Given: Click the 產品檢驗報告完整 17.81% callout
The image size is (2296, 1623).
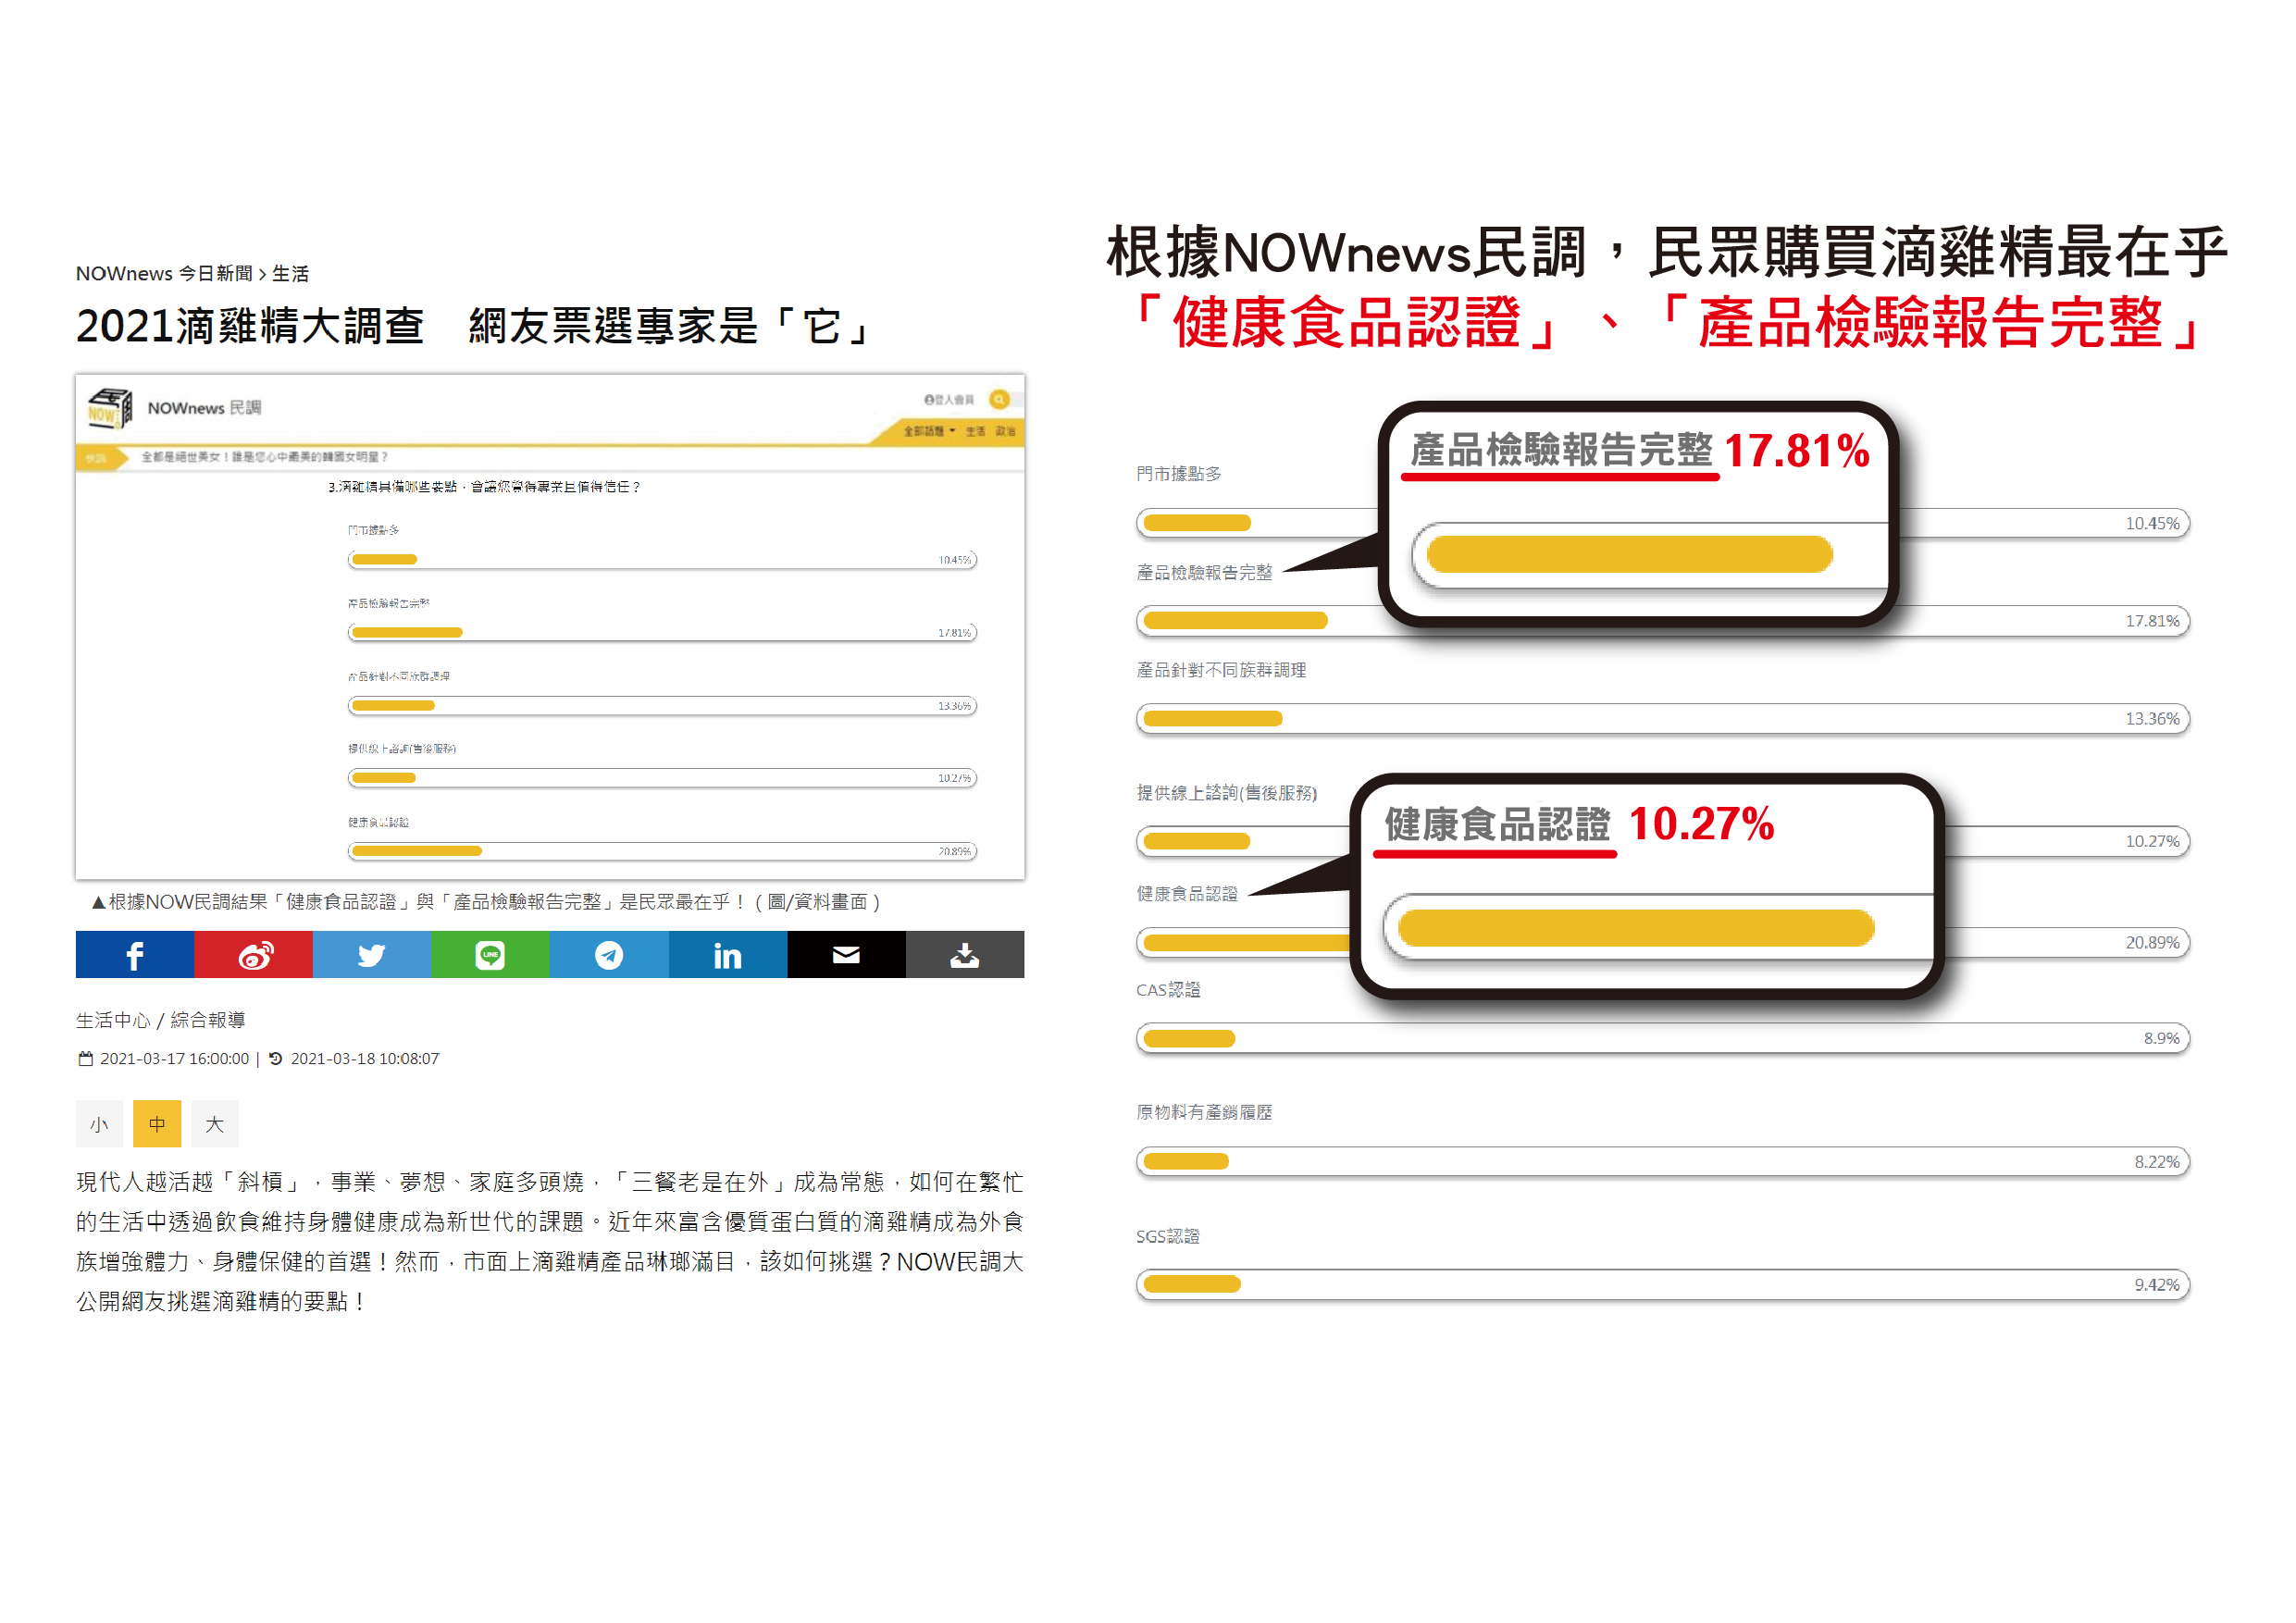Looking at the screenshot, I should pyautogui.click(x=1639, y=514).
